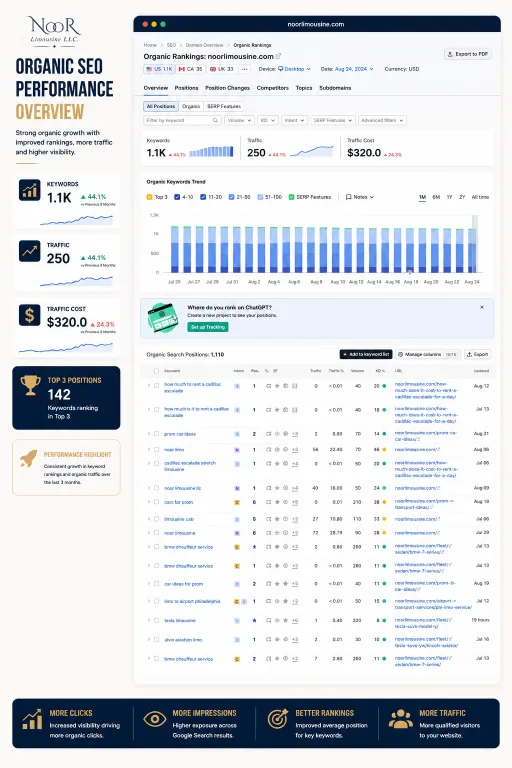This screenshot has height=768, width=512.
Task: Switch to the Positions tab
Action: pos(186,88)
